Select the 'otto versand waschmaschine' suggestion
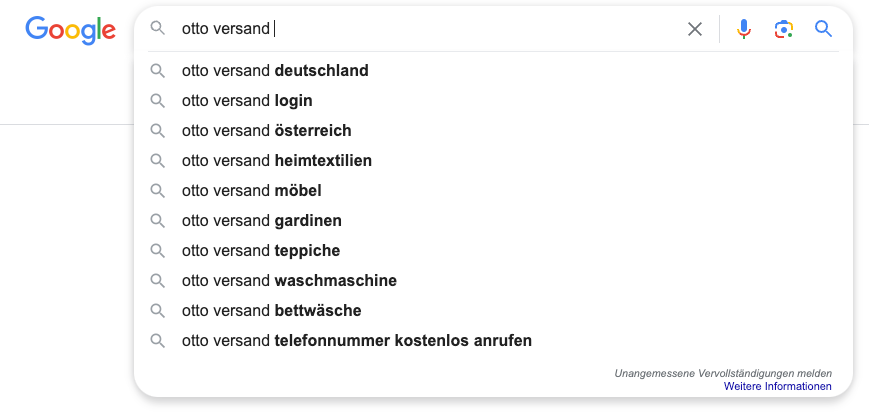The height and width of the screenshot is (413, 869). click(x=289, y=281)
